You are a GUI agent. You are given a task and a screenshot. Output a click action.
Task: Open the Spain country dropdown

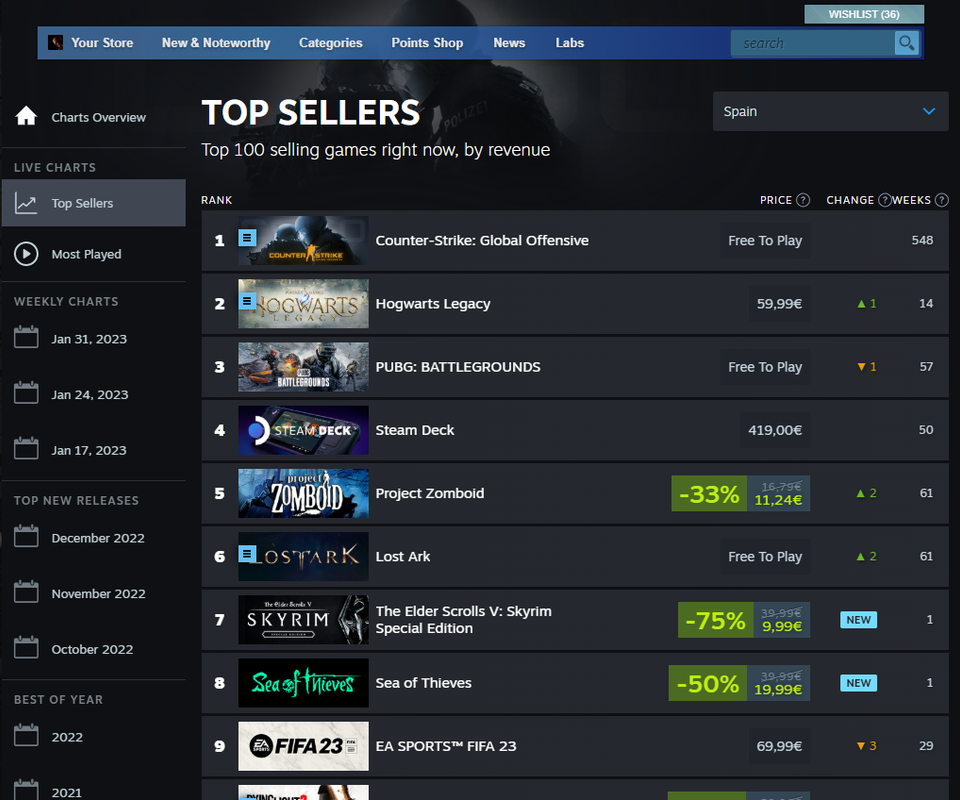click(830, 111)
